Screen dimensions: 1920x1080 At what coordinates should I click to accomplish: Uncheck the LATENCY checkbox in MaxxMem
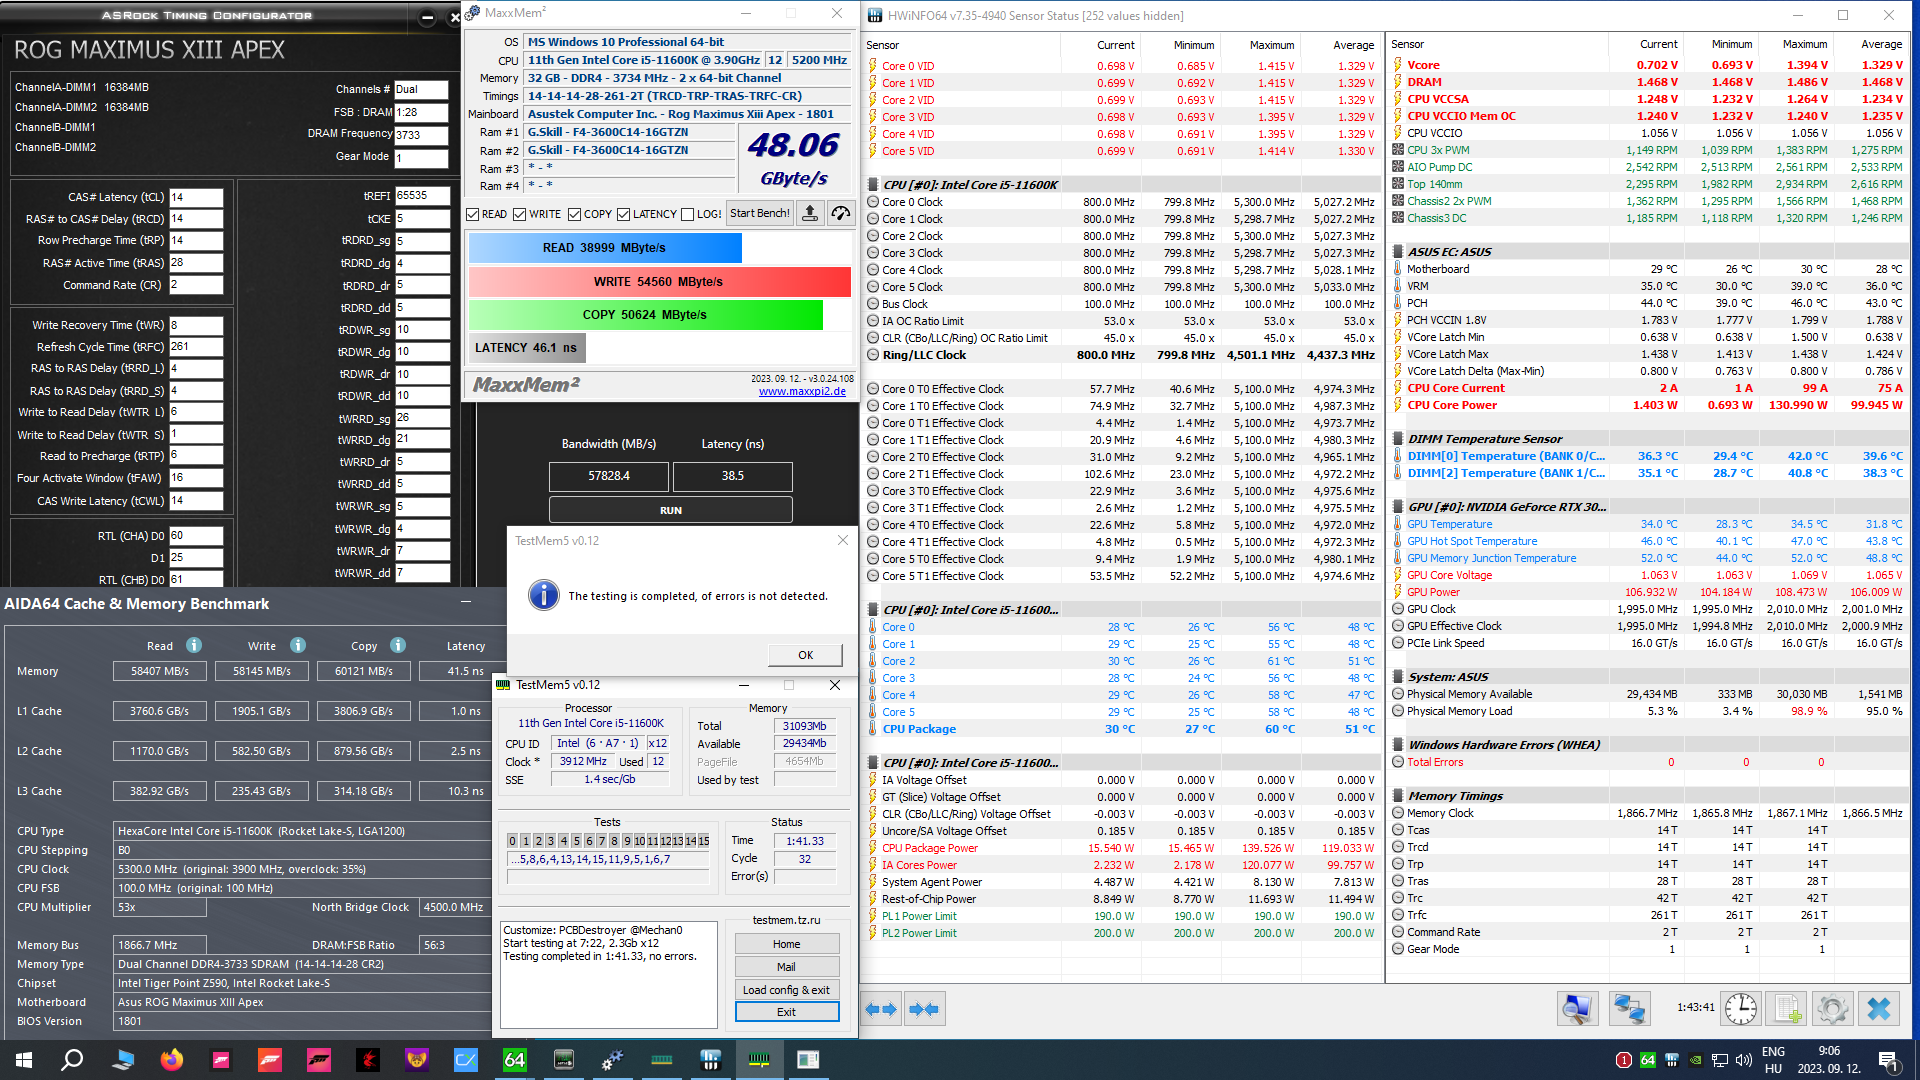pyautogui.click(x=624, y=214)
